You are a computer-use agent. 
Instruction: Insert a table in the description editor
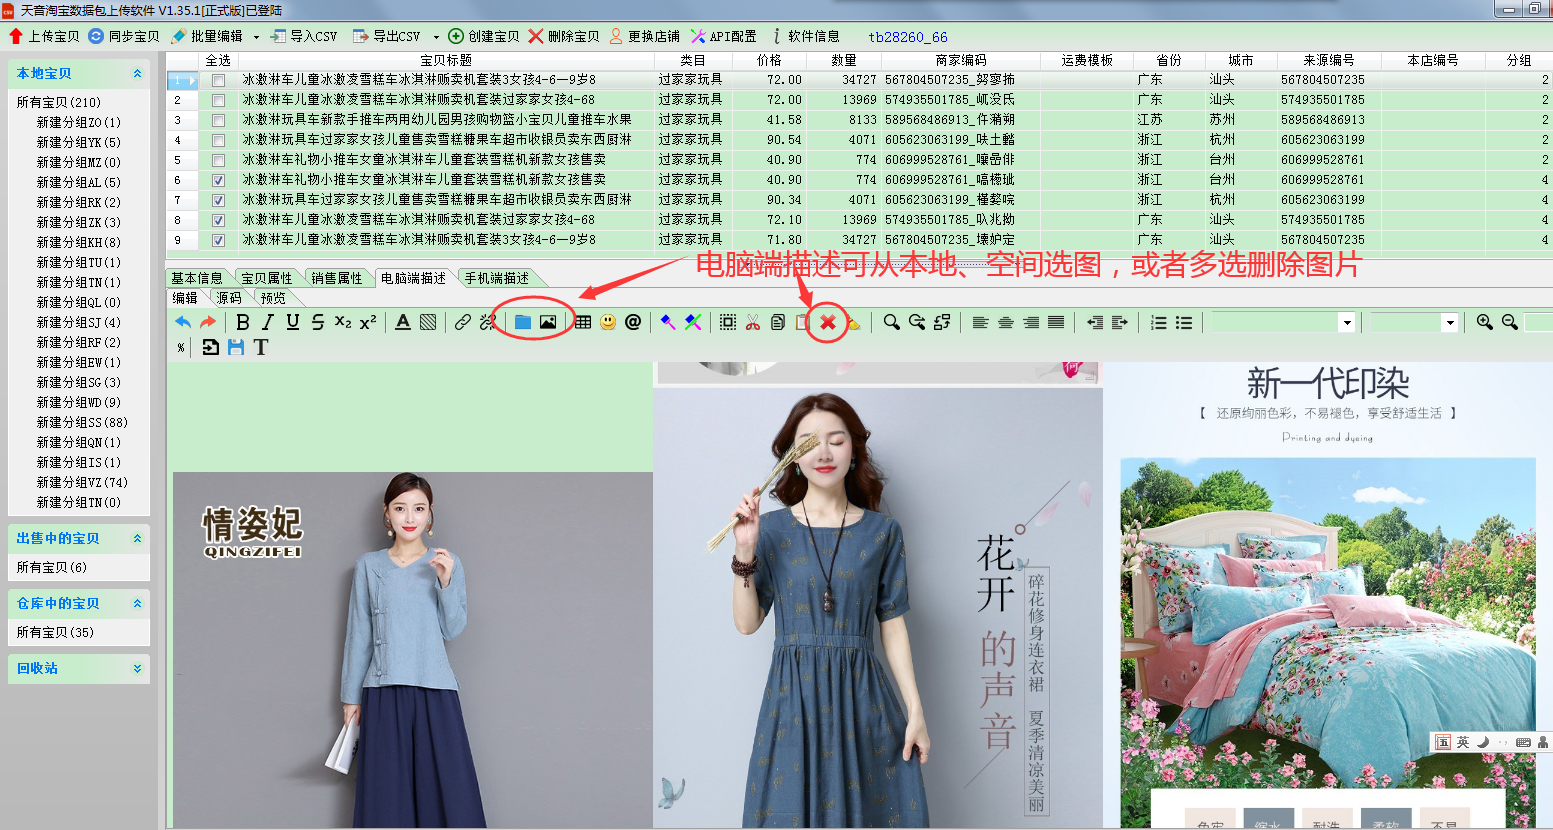point(583,322)
